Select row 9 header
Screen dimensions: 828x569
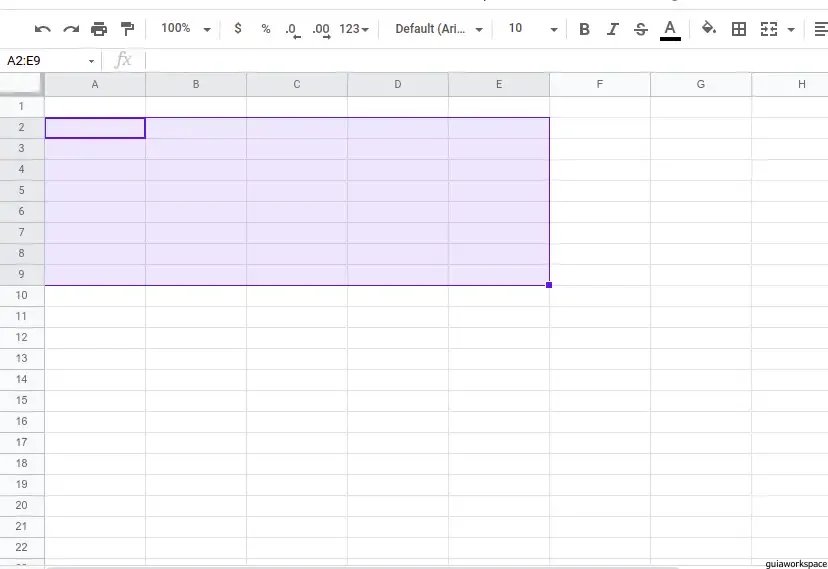coord(22,274)
